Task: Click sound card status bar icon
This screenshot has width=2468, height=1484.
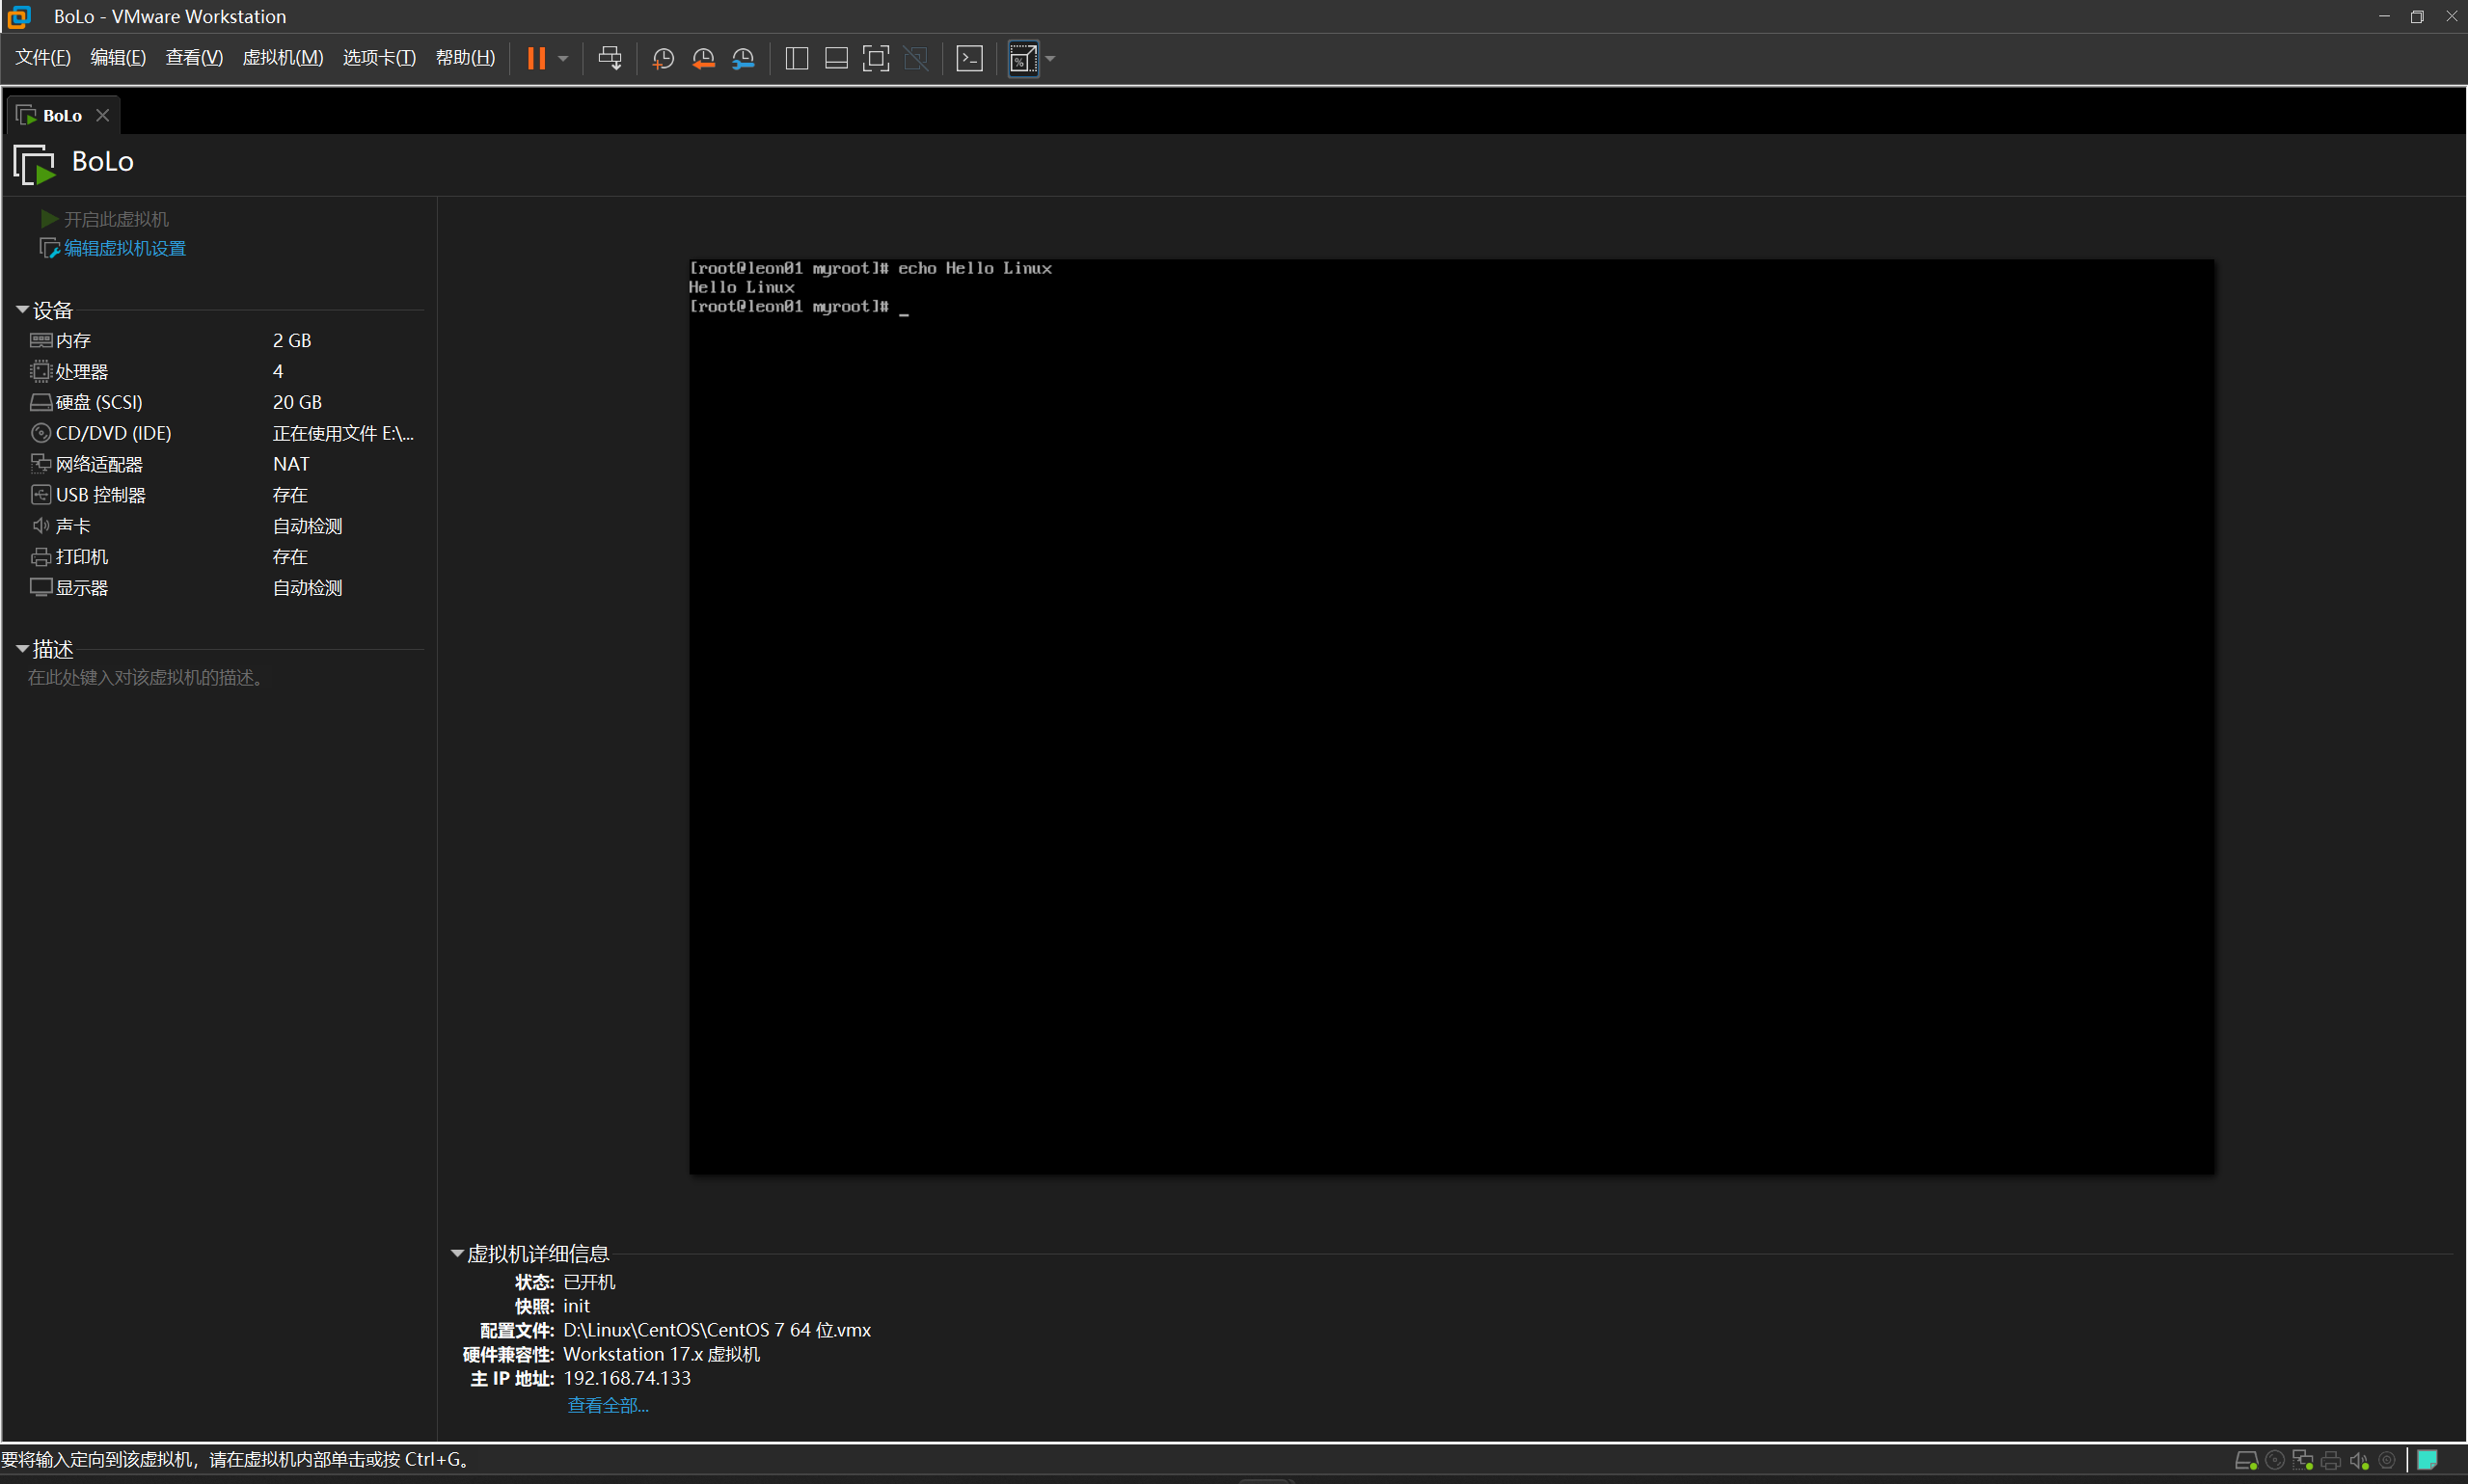Action: point(2358,1460)
